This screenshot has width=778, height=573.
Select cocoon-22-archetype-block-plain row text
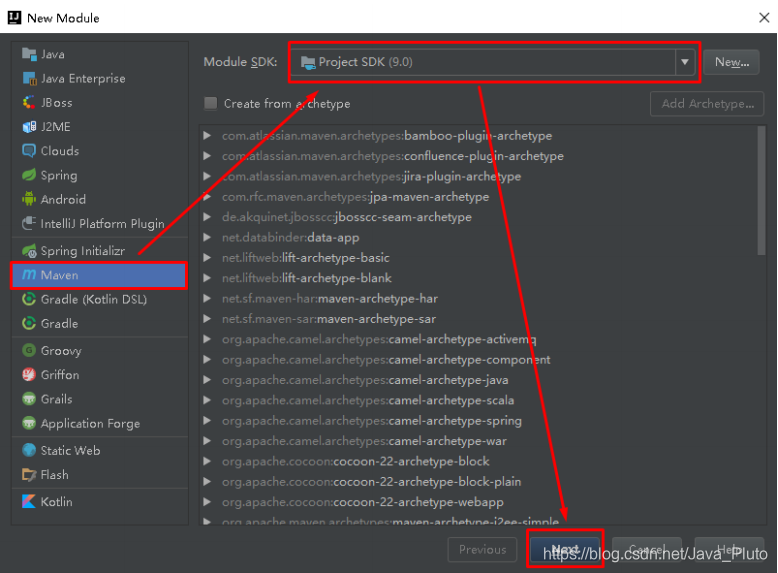click(x=372, y=482)
